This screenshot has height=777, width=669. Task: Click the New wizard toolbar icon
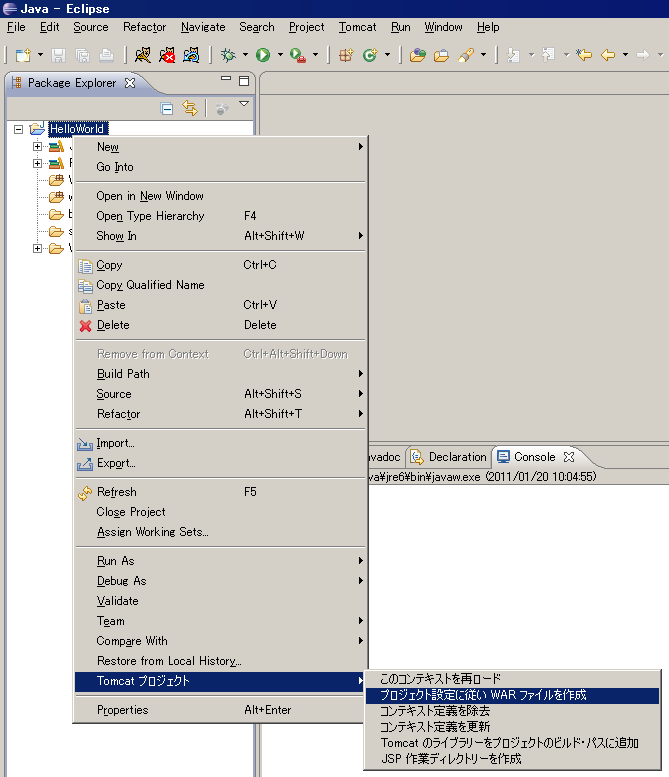click(x=23, y=55)
